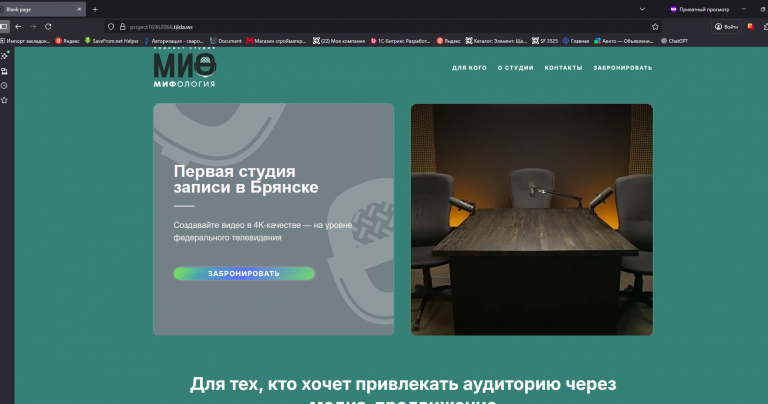This screenshot has height=404, width=768.
Task: Click the podcast studio photo
Action: click(x=531, y=219)
